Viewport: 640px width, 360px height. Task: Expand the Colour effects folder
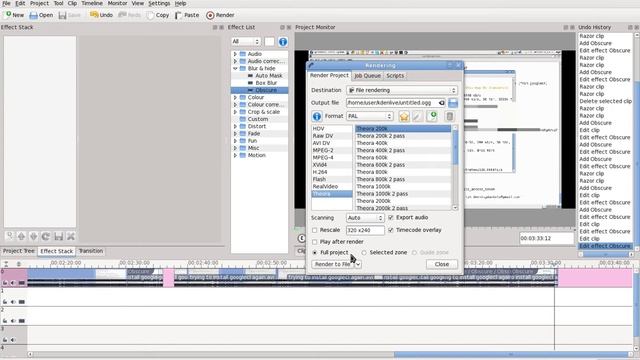pos(235,98)
